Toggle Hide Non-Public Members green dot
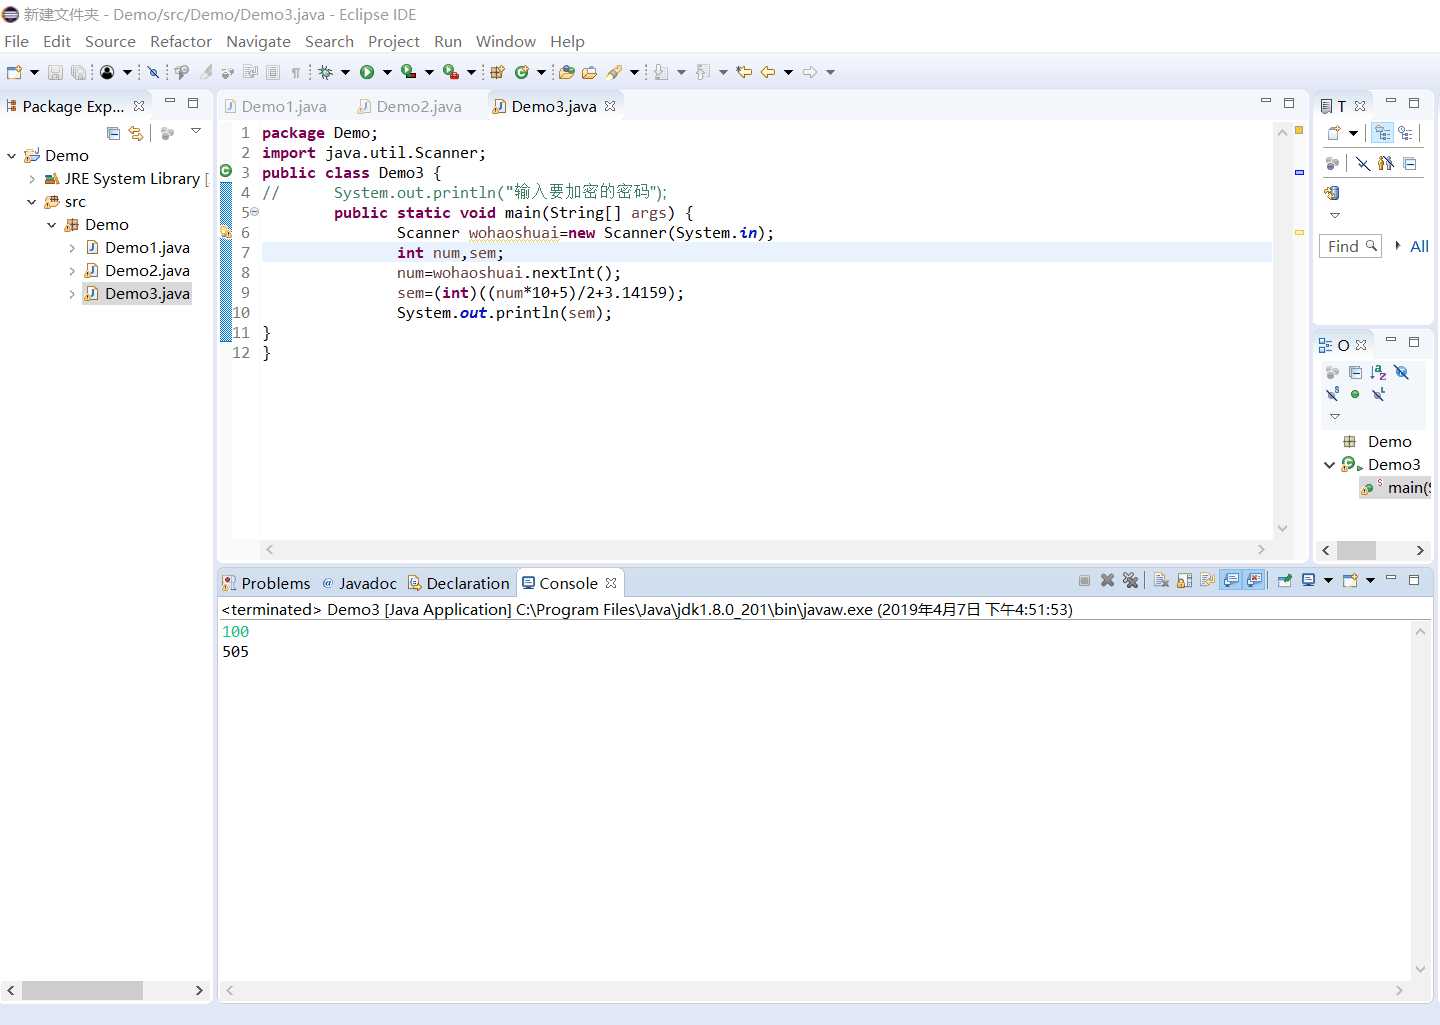The height and width of the screenshot is (1025, 1440). pos(1355,394)
